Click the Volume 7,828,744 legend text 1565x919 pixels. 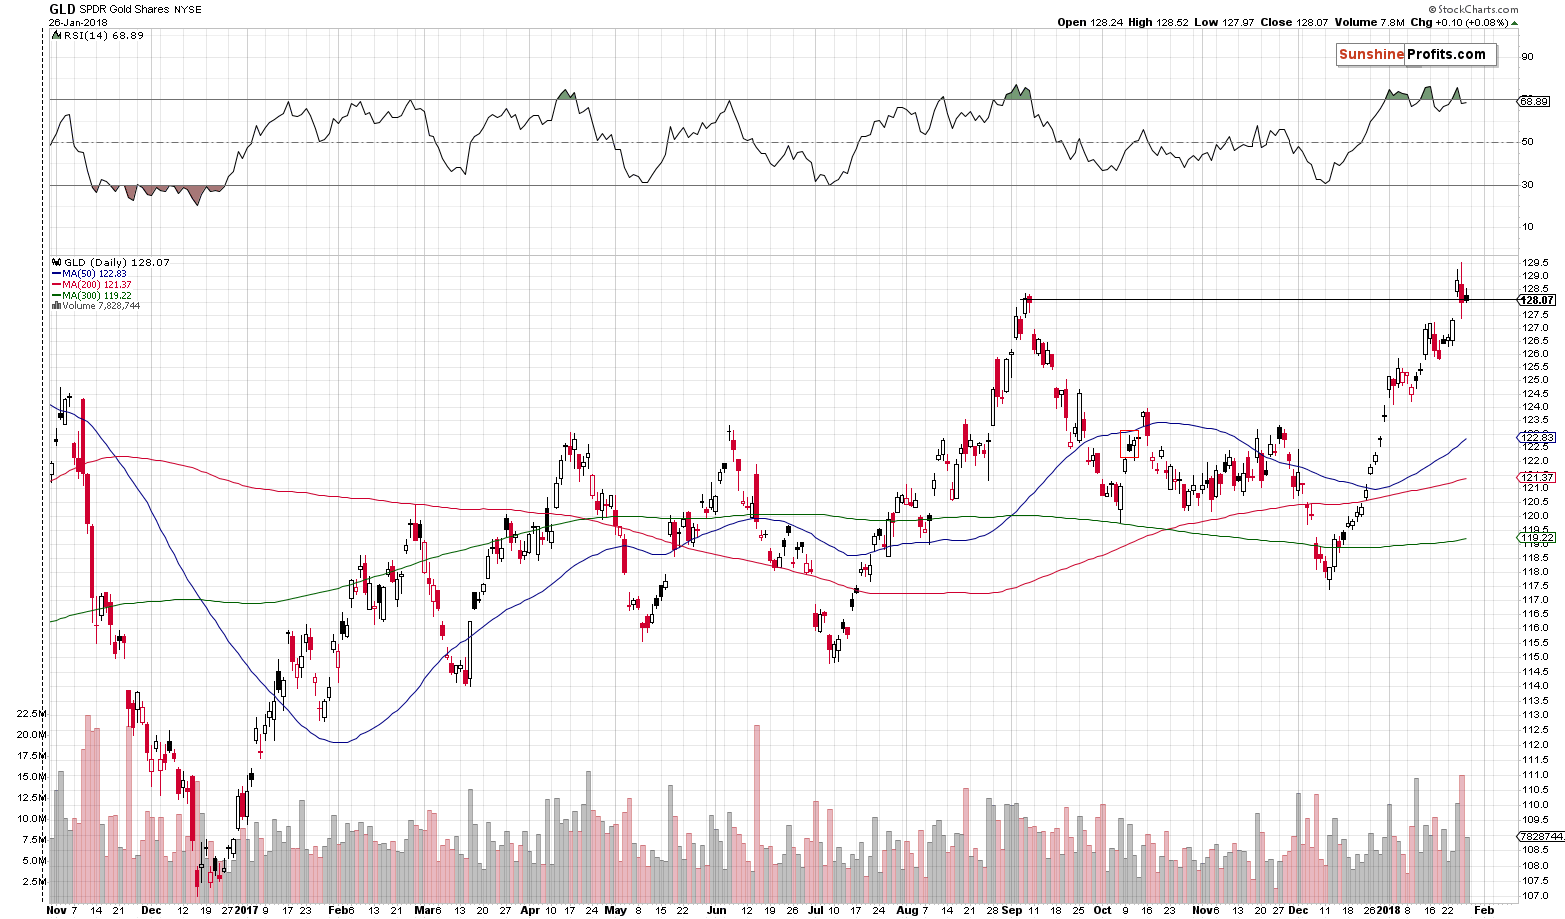click(x=101, y=305)
